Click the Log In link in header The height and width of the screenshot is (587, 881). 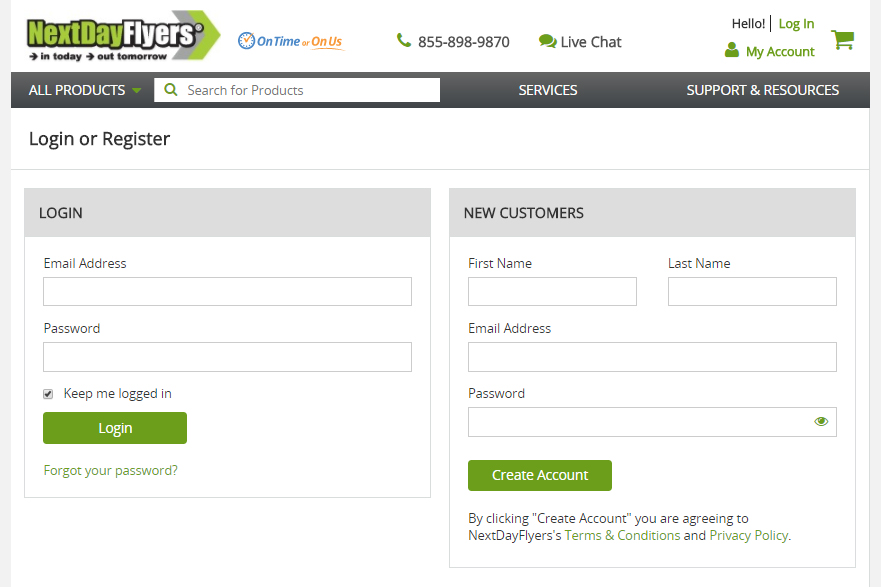pos(796,24)
